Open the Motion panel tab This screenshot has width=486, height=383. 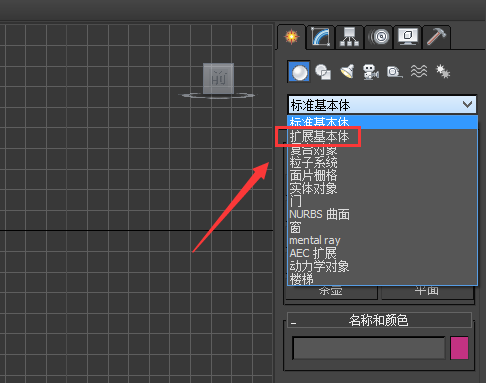(x=378, y=37)
